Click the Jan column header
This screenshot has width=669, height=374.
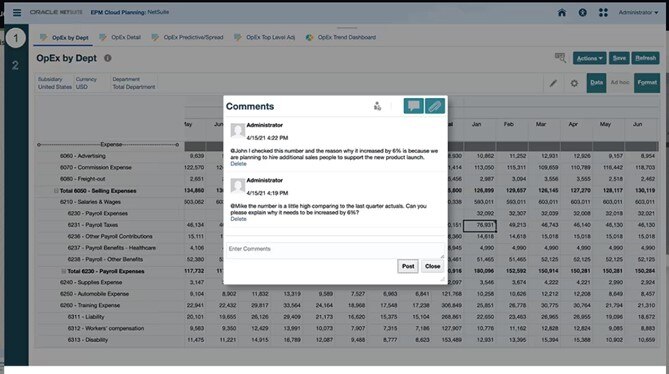click(477, 124)
